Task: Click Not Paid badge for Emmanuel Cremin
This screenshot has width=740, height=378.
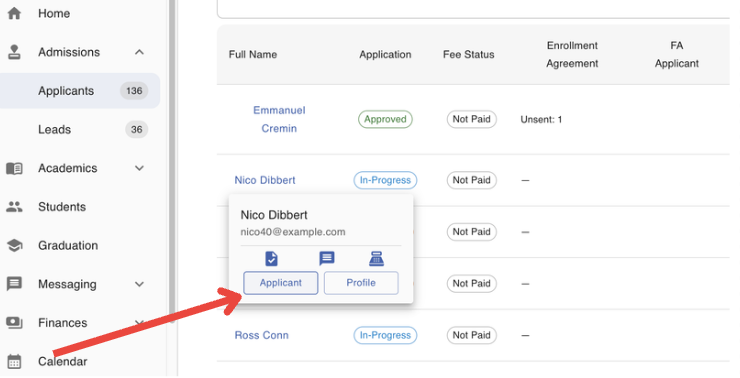Action: point(471,119)
